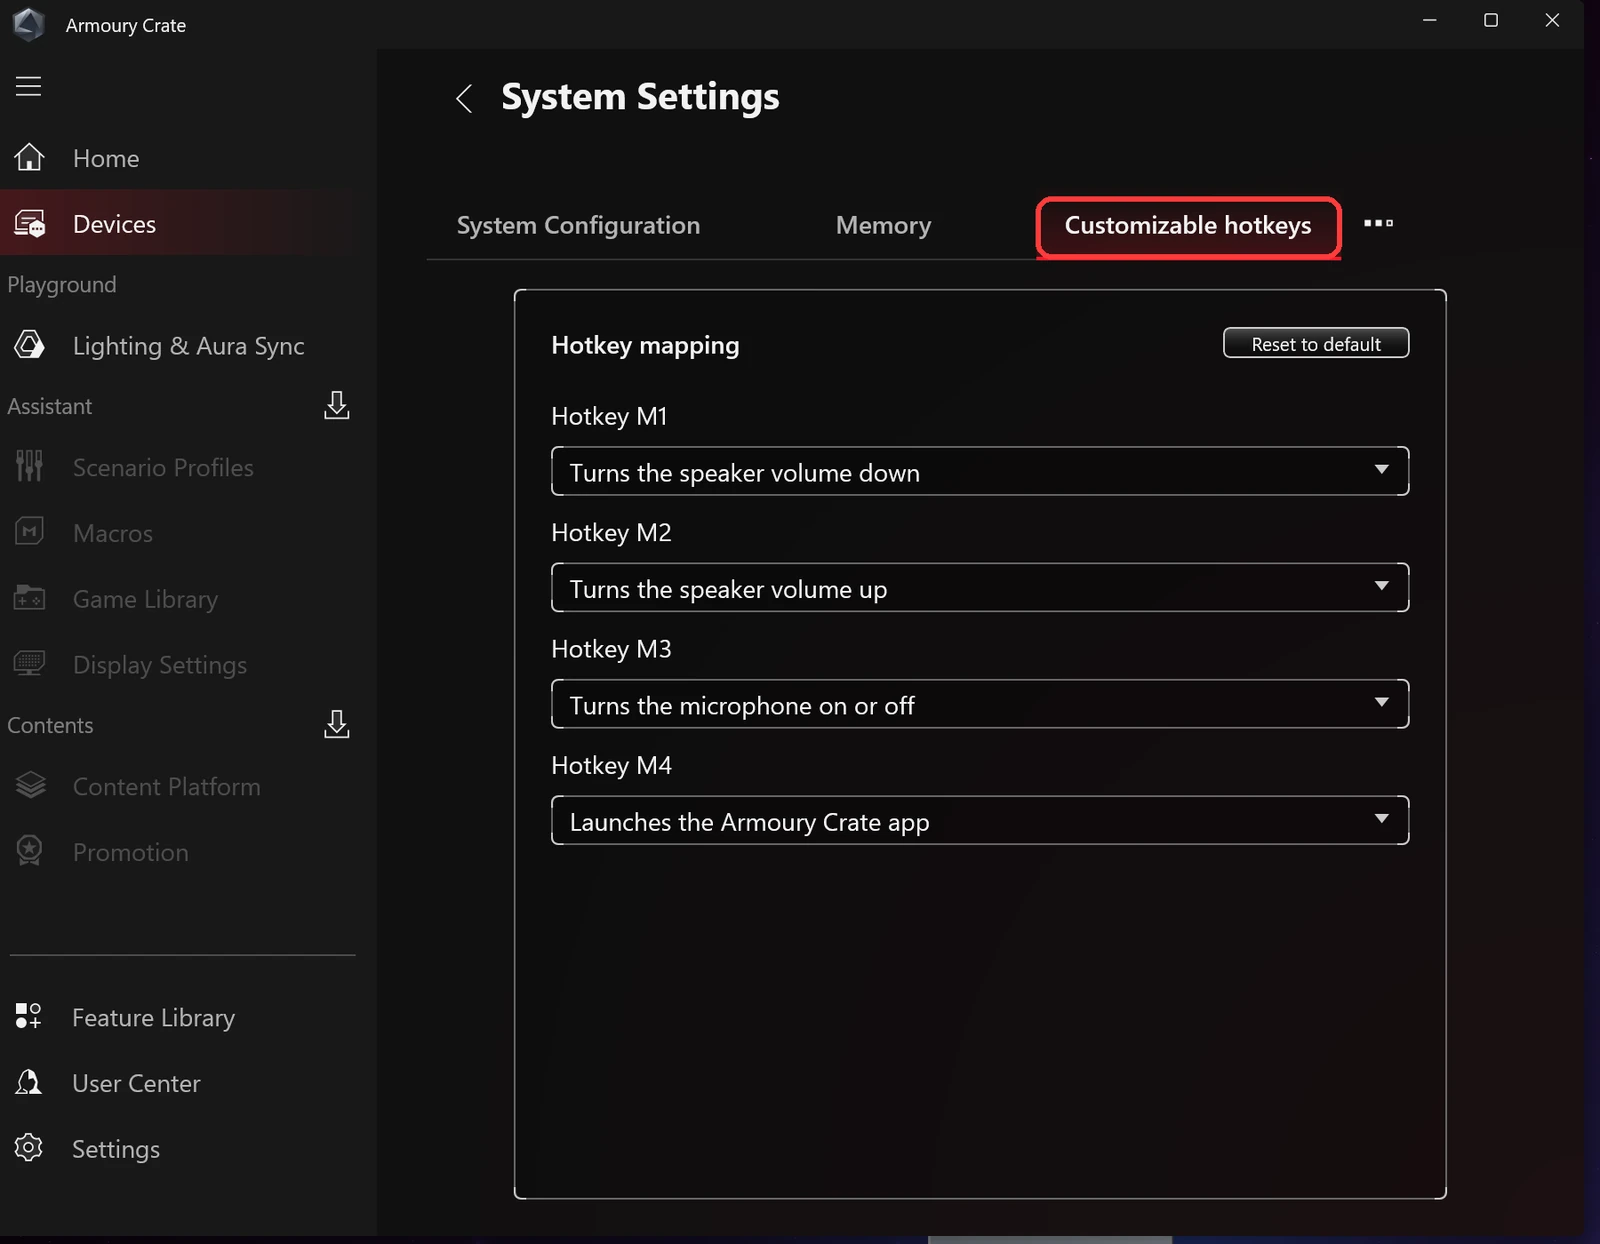Click the Feature Library icon

pyautogui.click(x=28, y=1016)
